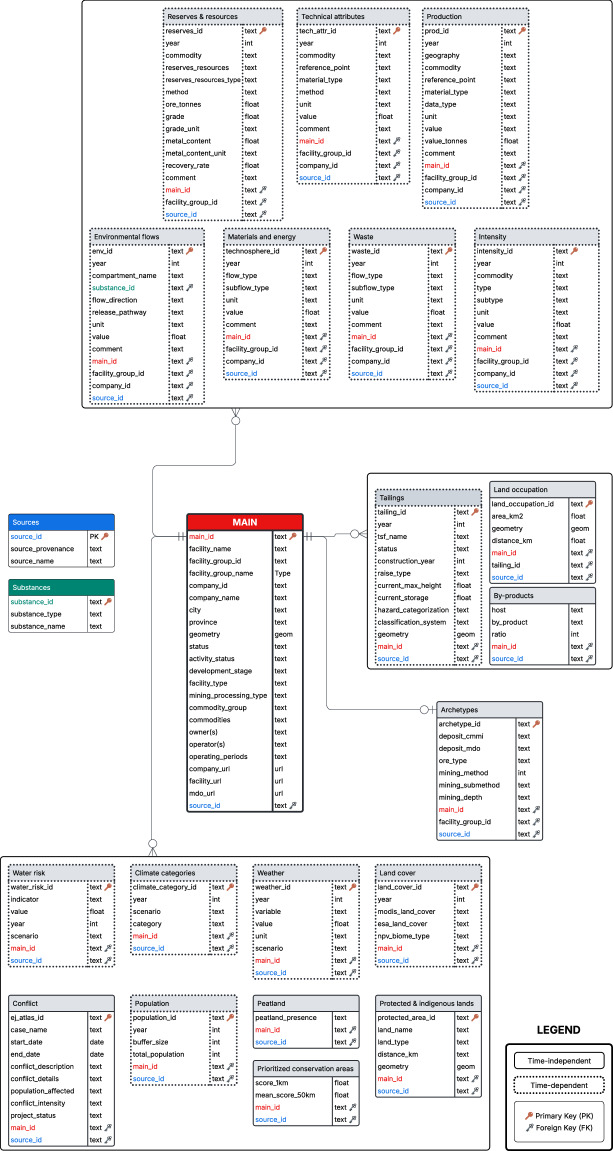Click the key icon next to ej_atlas_id

(x=108, y=1017)
